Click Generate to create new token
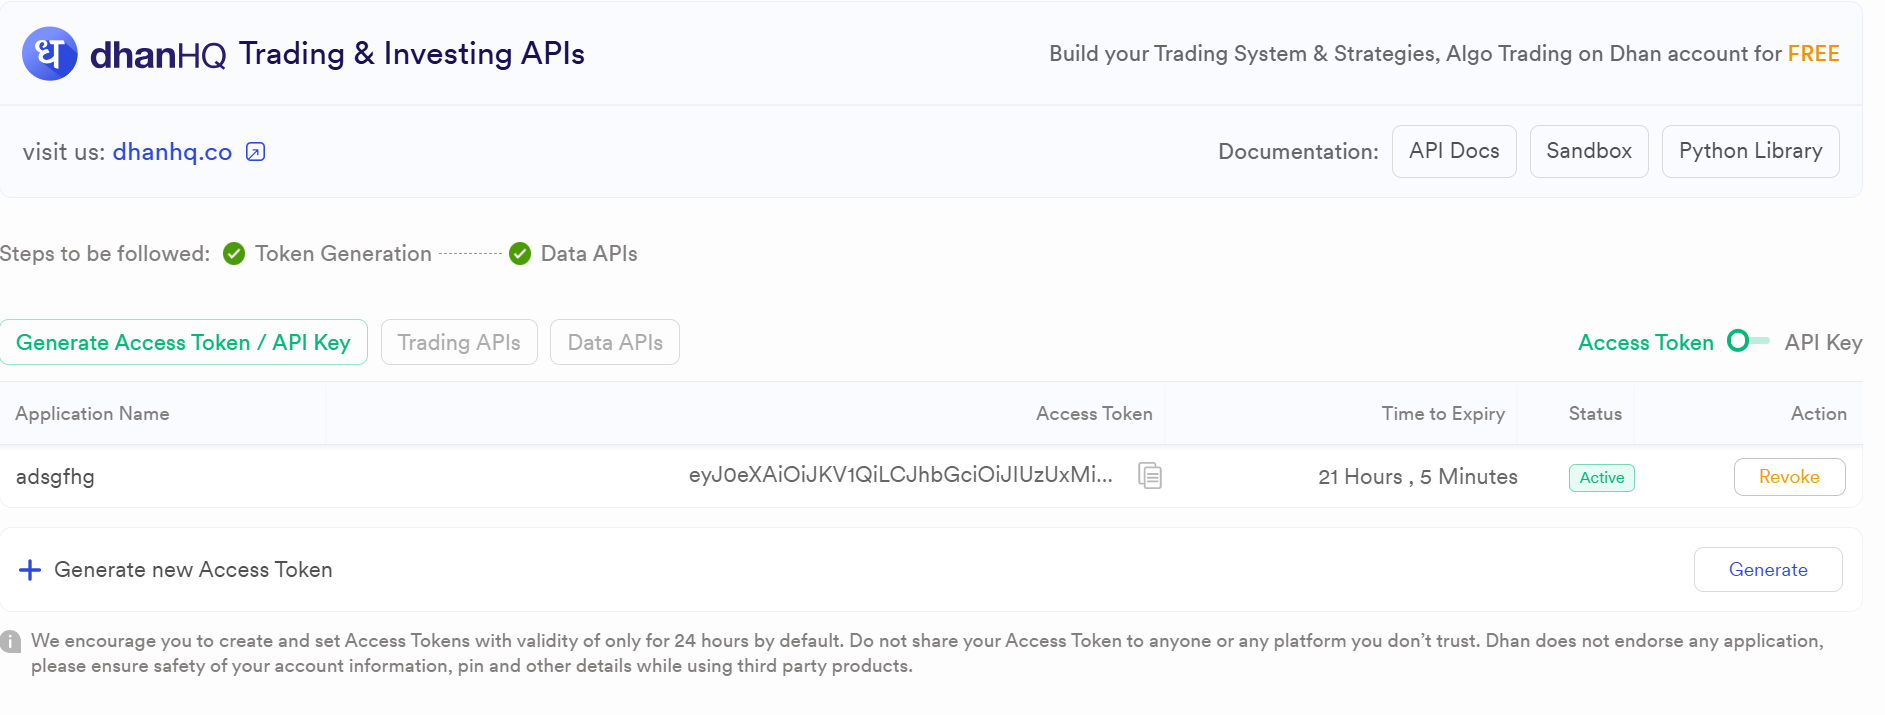The height and width of the screenshot is (715, 1885). pyautogui.click(x=1768, y=570)
